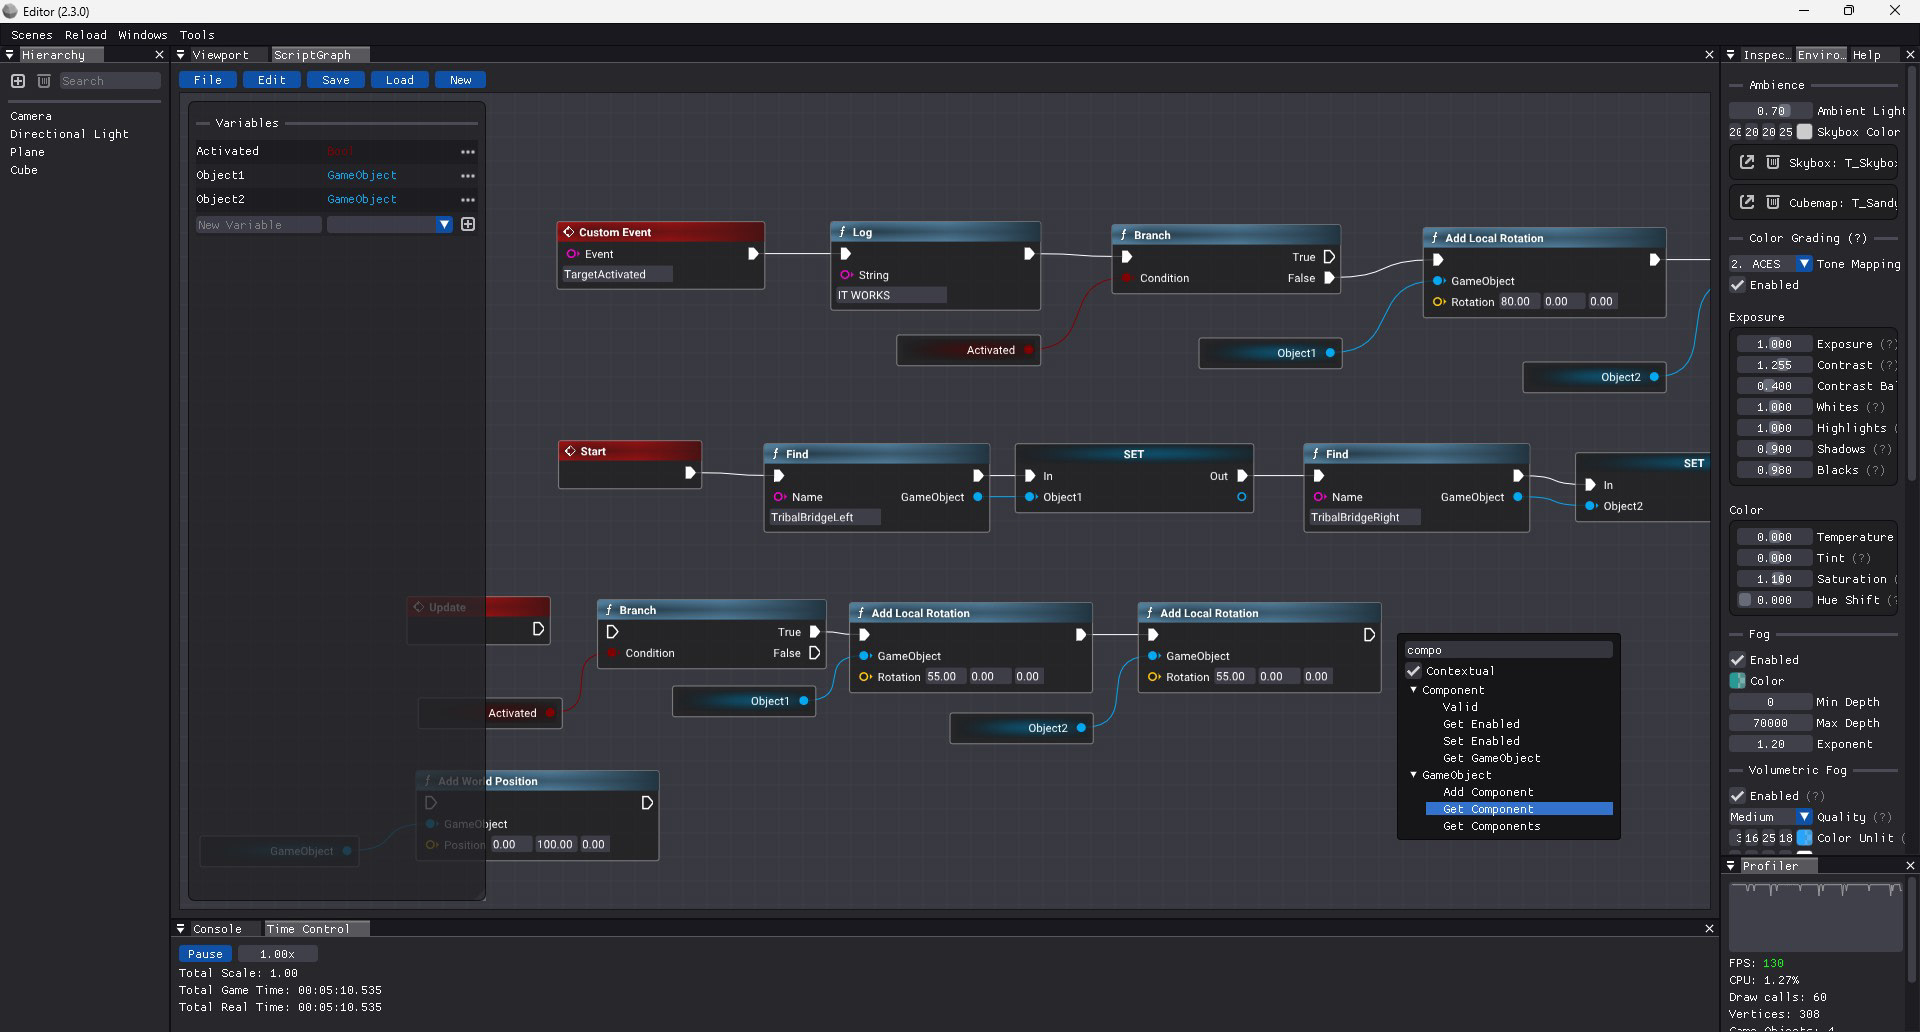Switch to the Console tab
The width and height of the screenshot is (1920, 1032).
[x=217, y=929]
